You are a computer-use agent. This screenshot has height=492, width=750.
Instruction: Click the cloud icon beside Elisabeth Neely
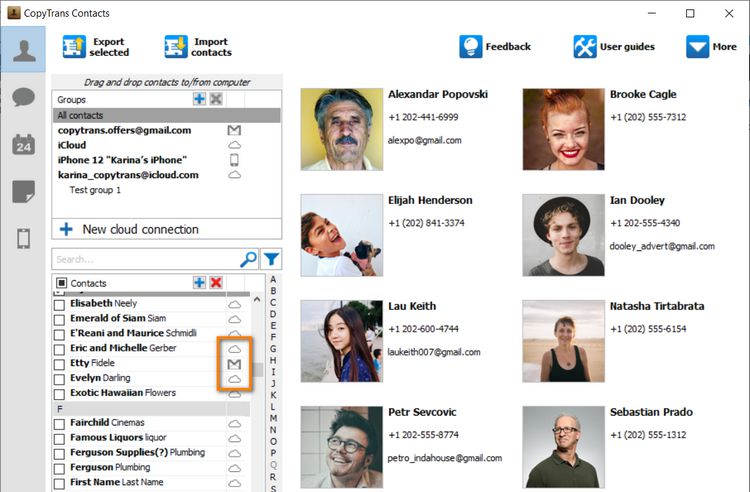pyautogui.click(x=234, y=304)
